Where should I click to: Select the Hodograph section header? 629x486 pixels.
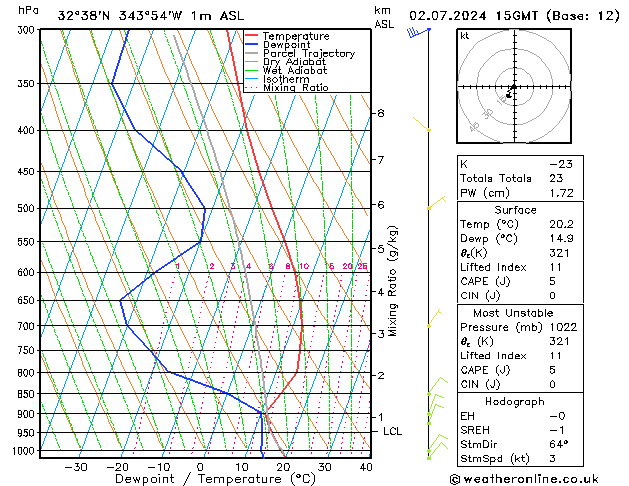(514, 401)
